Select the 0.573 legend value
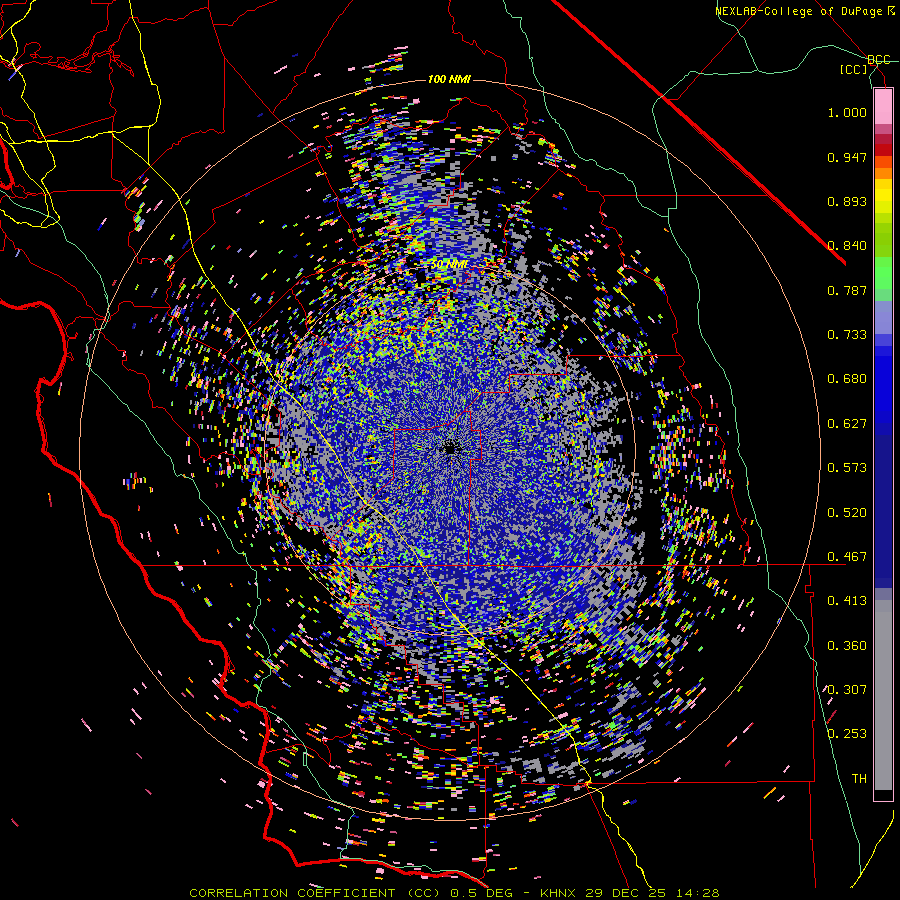 847,468
